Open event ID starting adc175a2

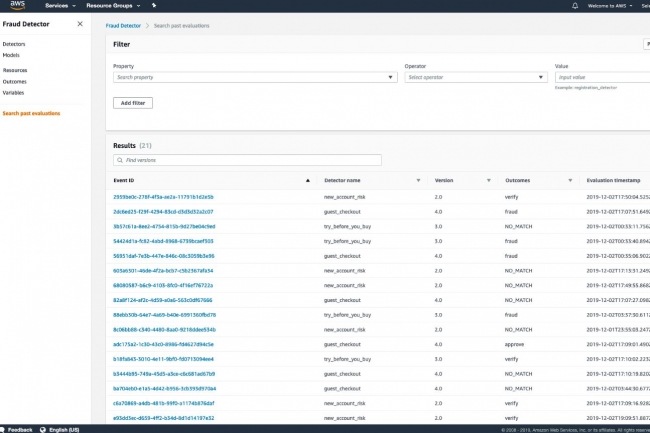click(163, 345)
